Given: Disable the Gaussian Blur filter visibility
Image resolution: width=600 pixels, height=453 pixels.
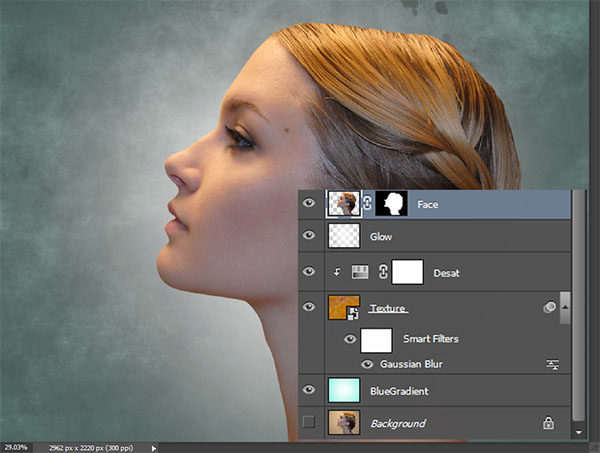Looking at the screenshot, I should point(368,365).
